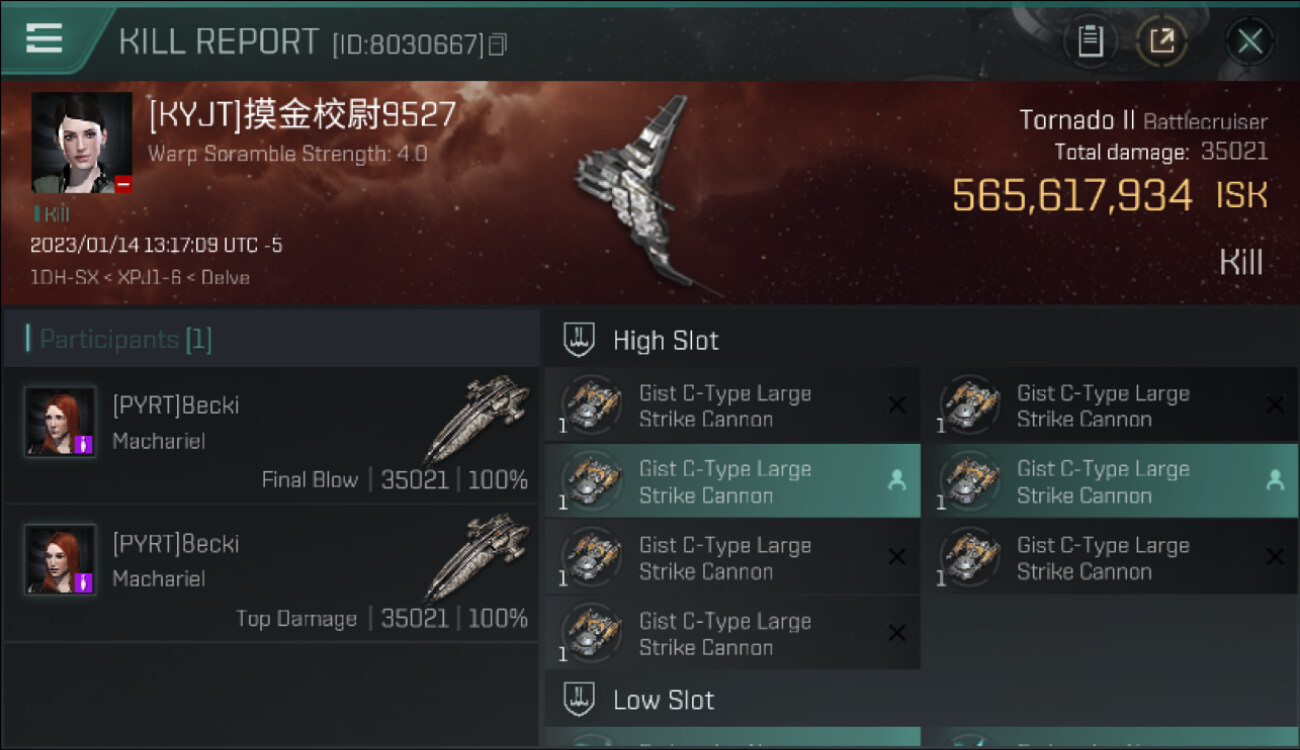This screenshot has height=750, width=1300.
Task: Select the highlighted left Strike Cannon item
Action: point(732,481)
